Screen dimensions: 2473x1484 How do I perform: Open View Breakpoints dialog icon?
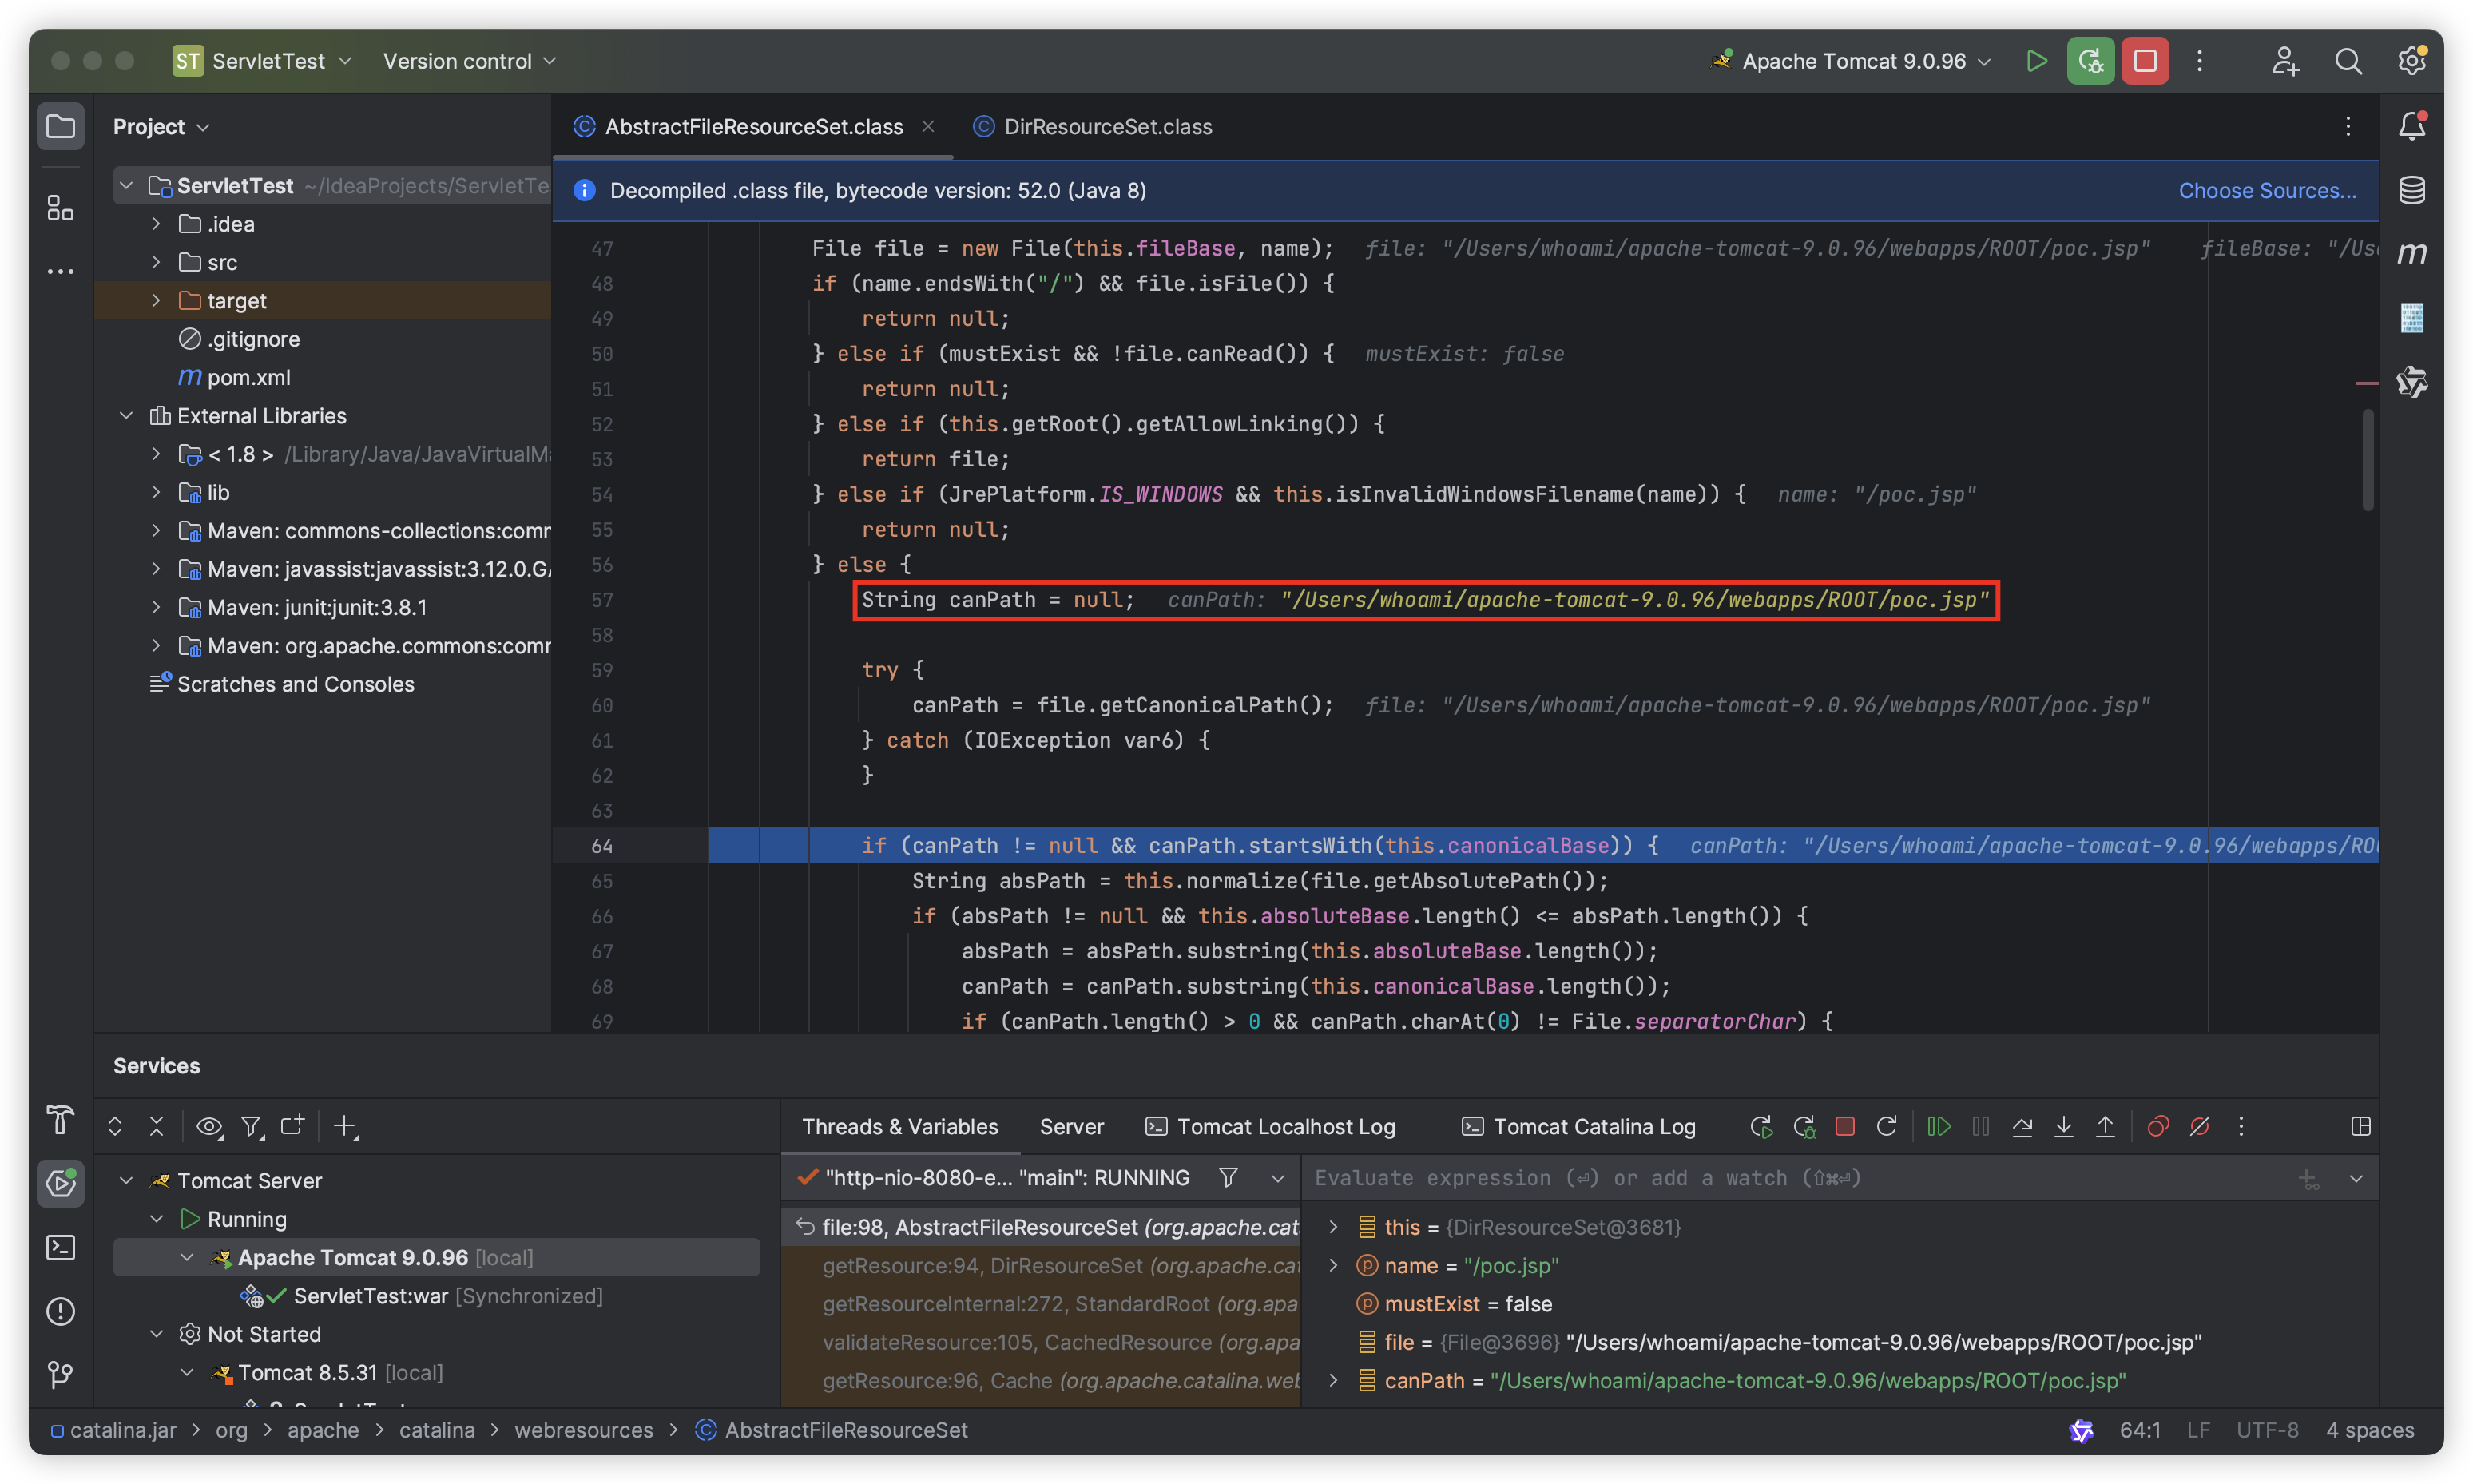[x=2158, y=1127]
